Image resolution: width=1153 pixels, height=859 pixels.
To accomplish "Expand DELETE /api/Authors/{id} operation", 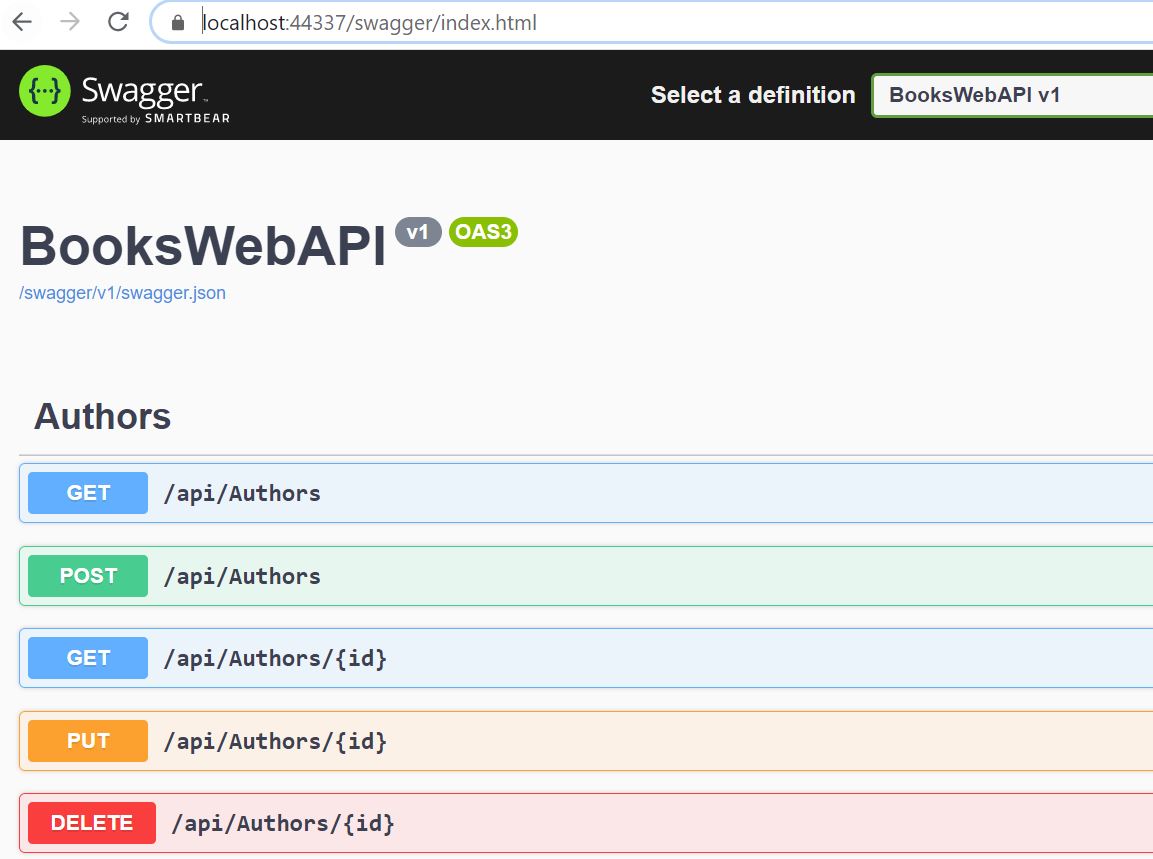I will [600, 823].
